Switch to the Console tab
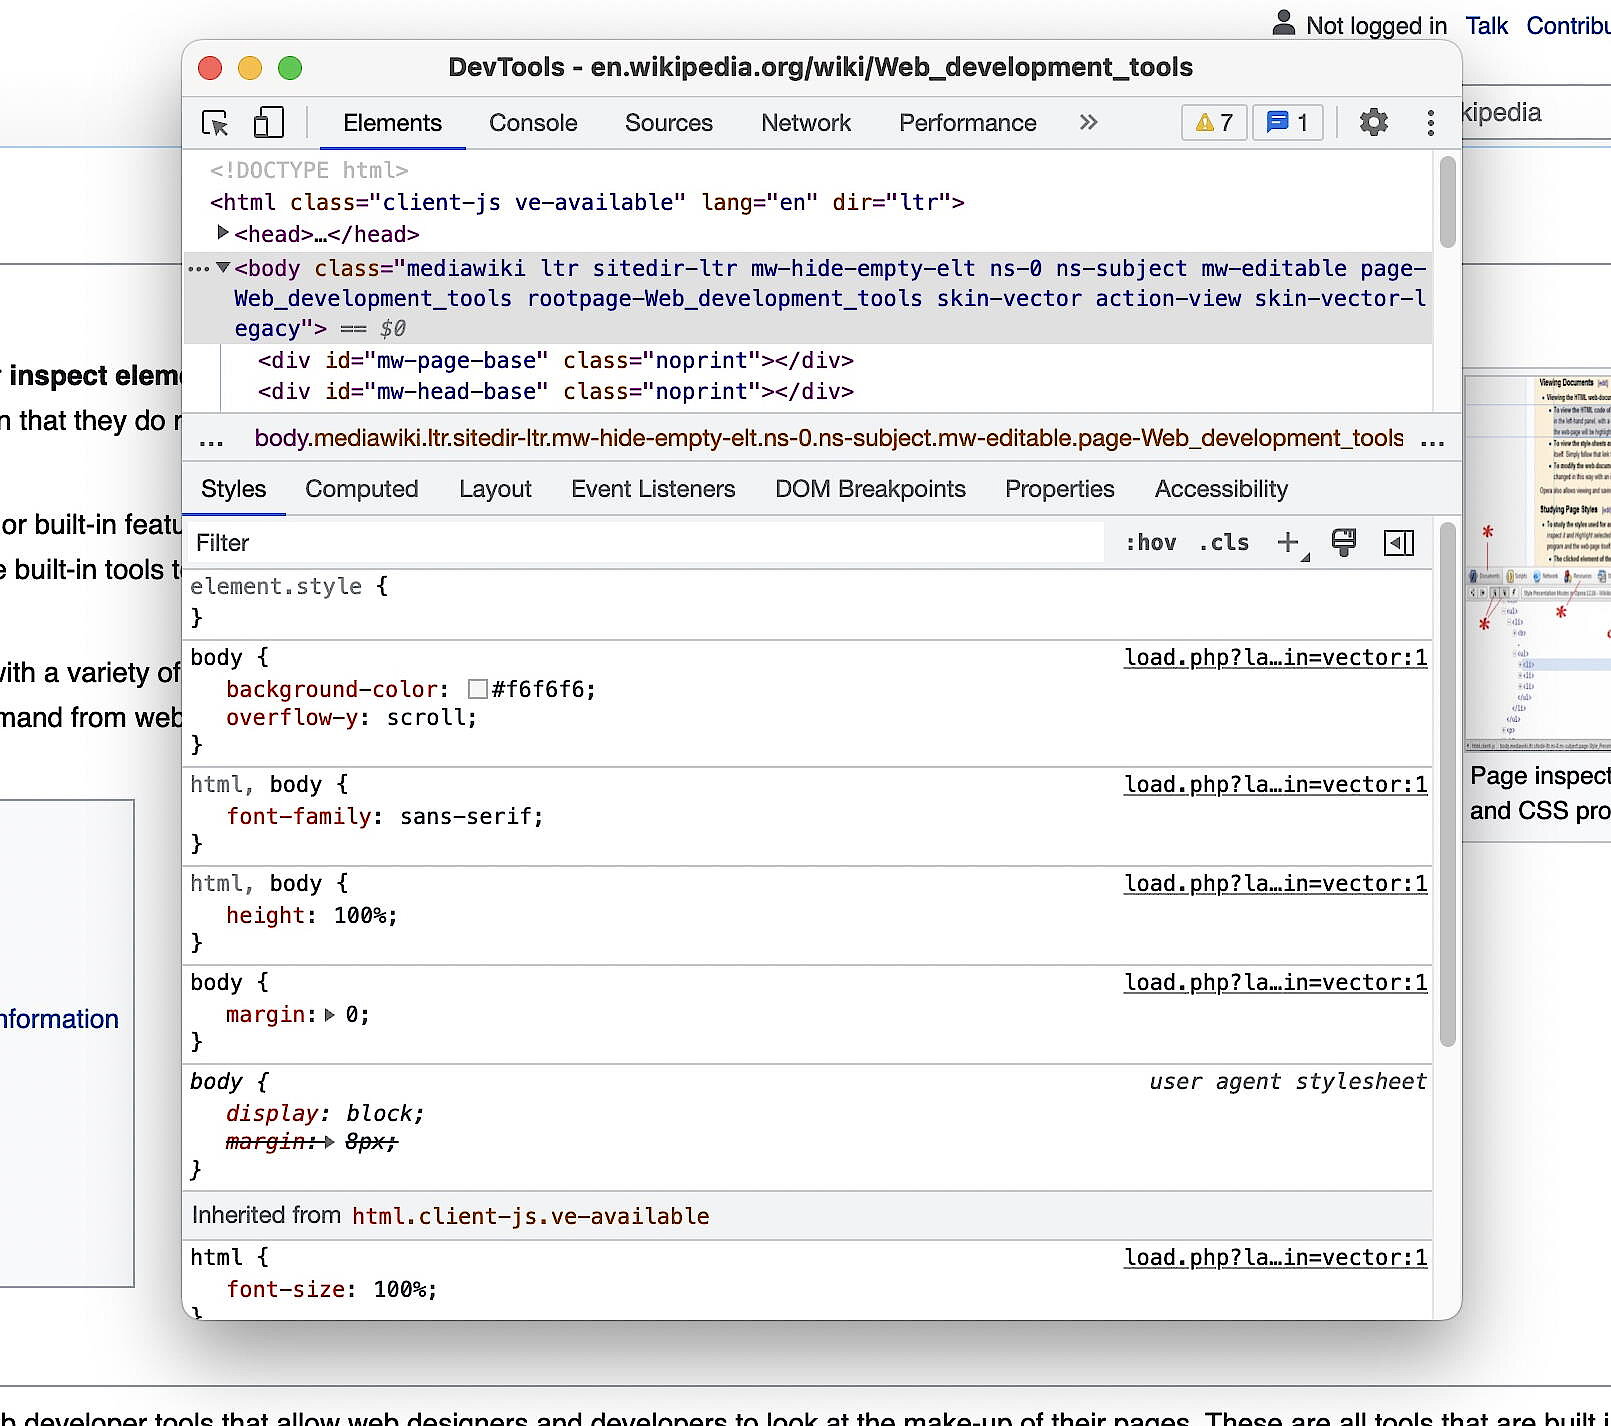 [532, 122]
